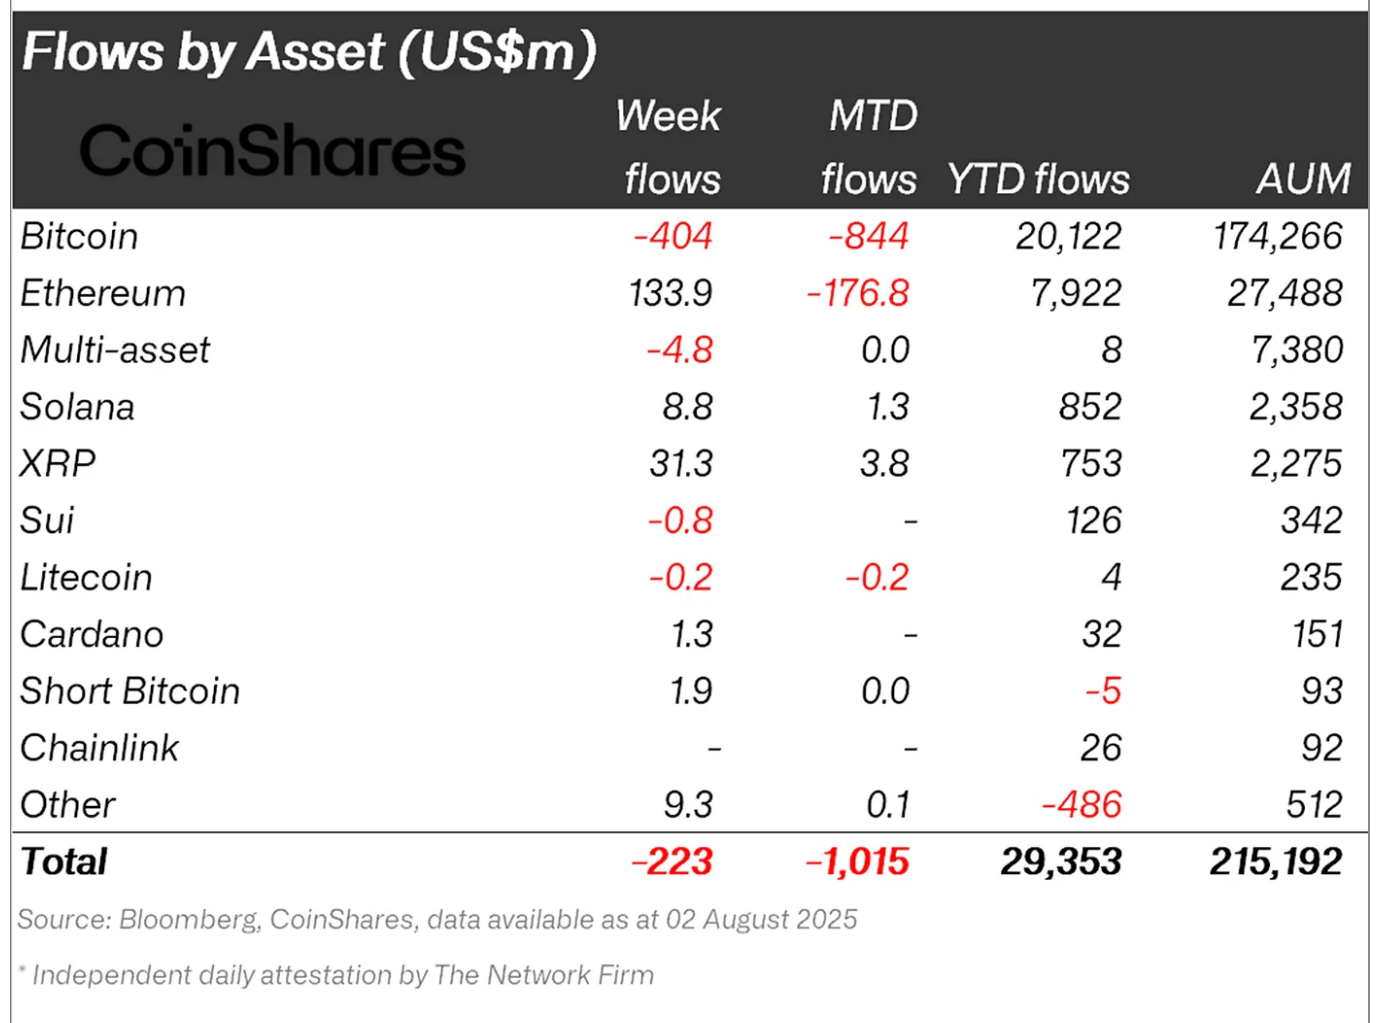Click the CoinShares logo
The height and width of the screenshot is (1023, 1380).
click(x=272, y=151)
